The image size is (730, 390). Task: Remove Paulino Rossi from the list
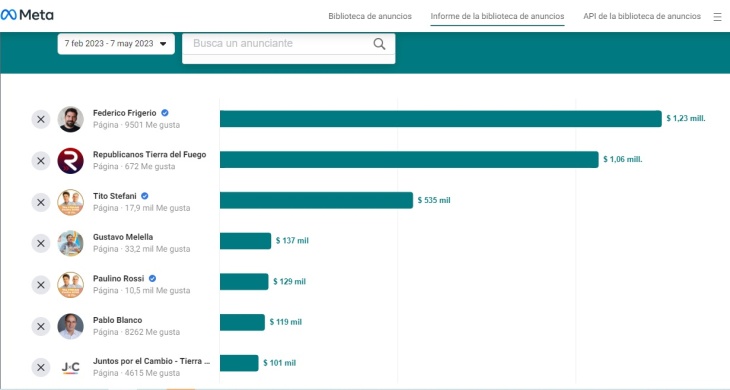41,285
